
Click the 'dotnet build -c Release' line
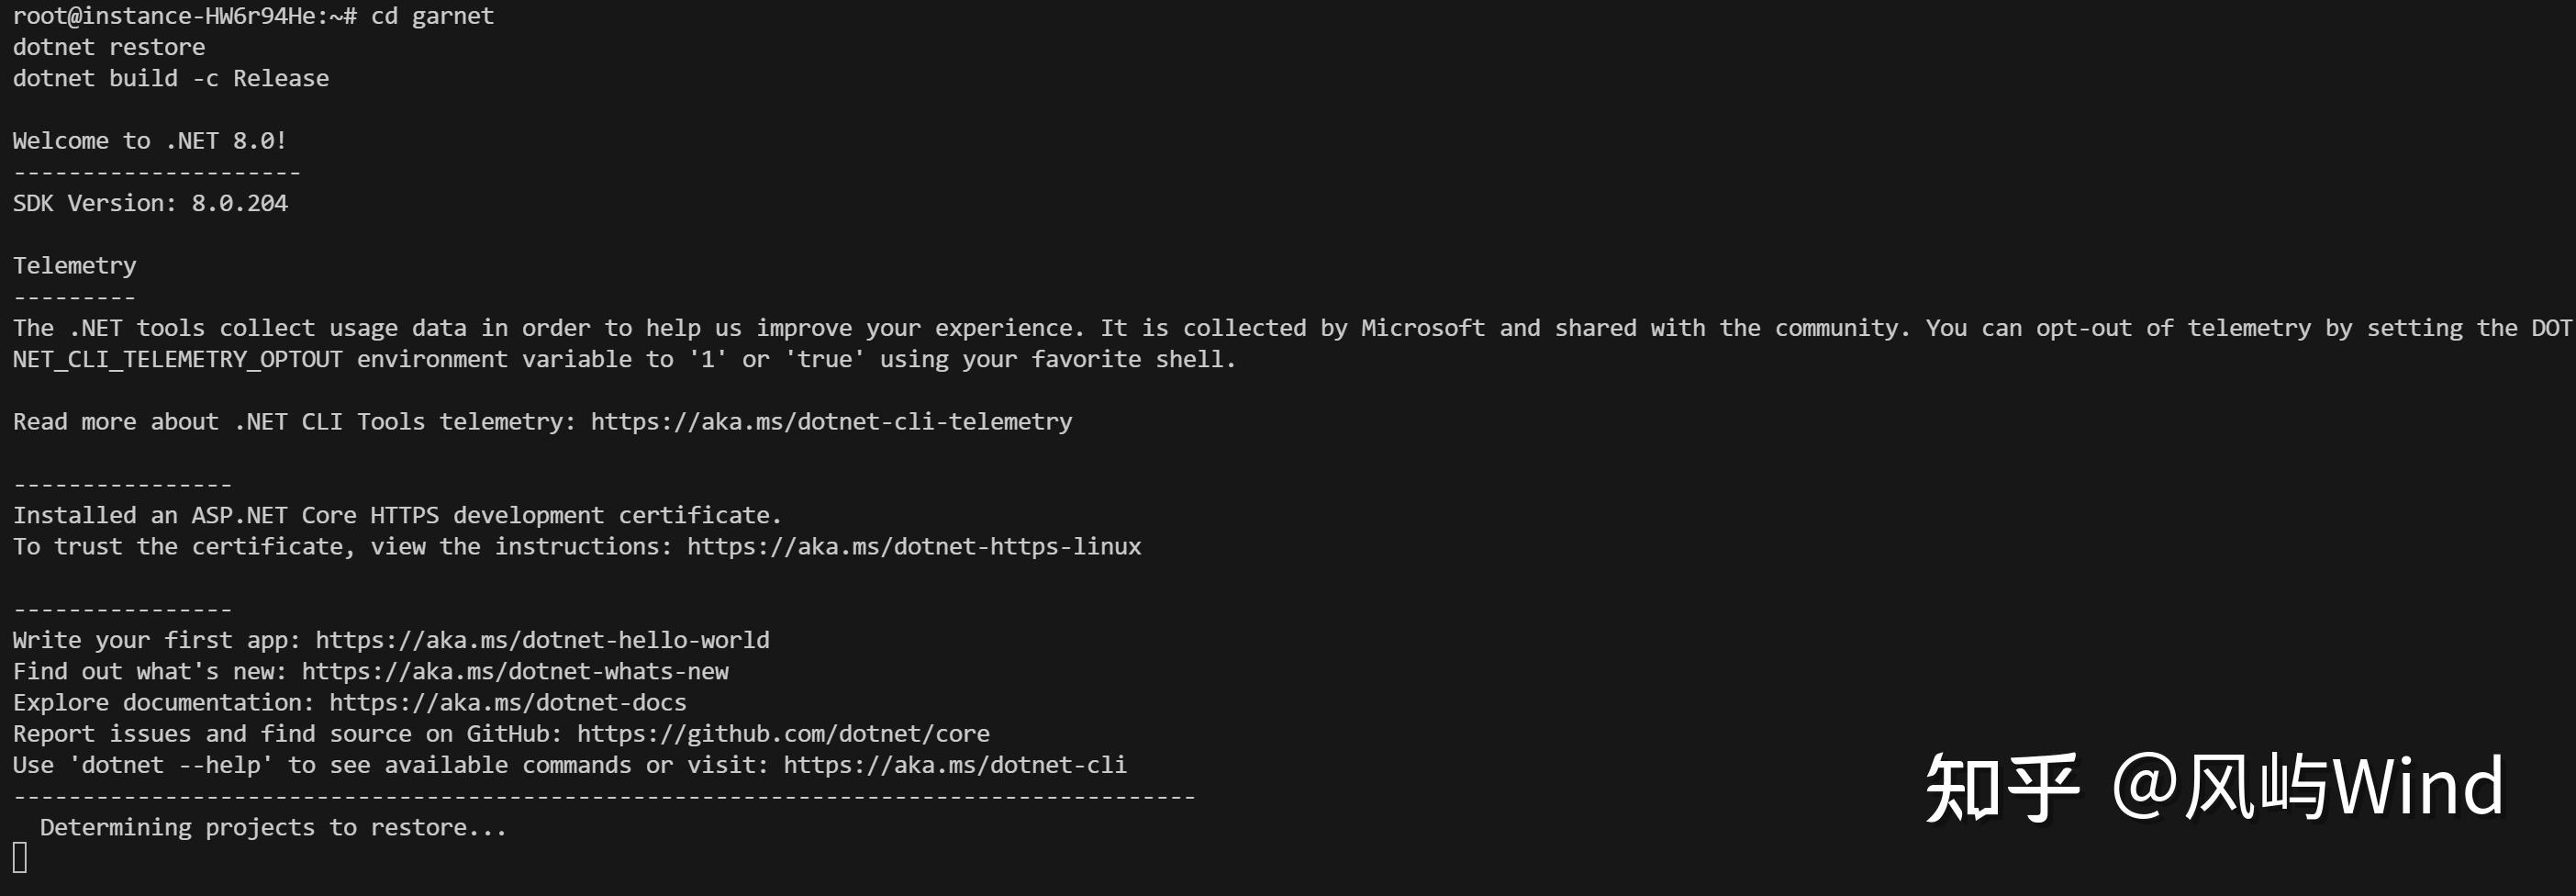click(171, 79)
